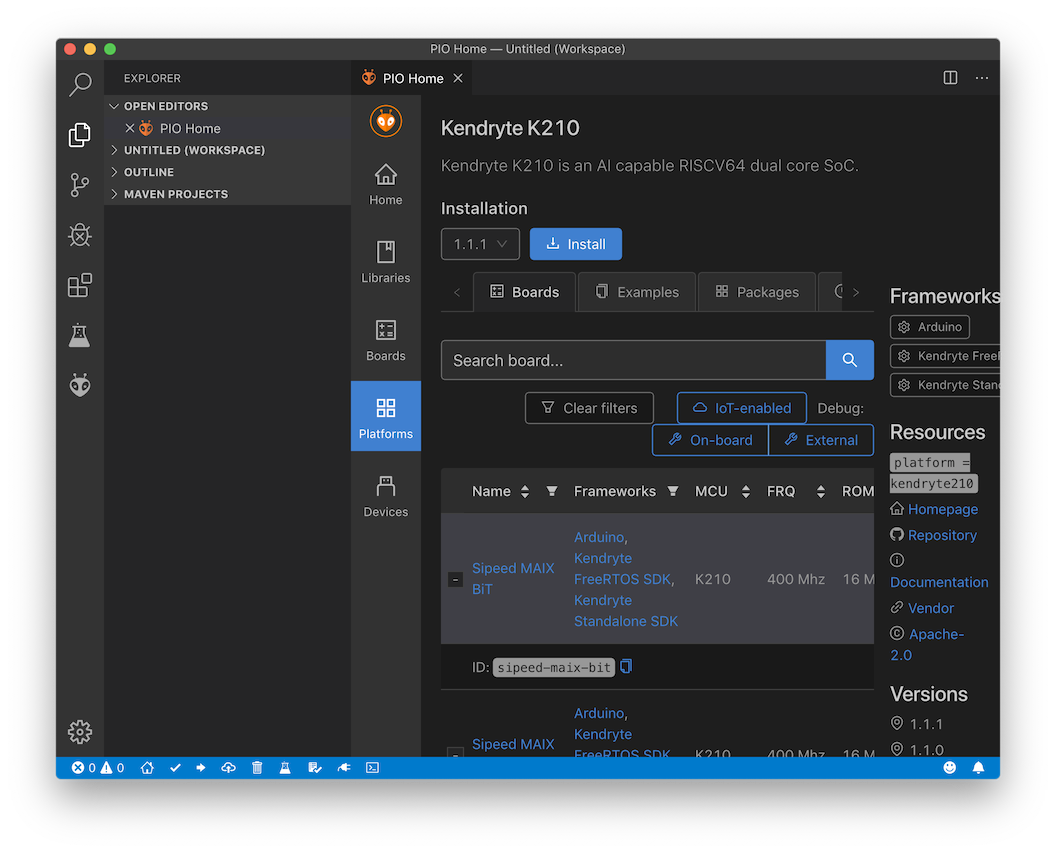Copy the sipeed-maix-bit board ID
Viewport: 1056px width, 853px height.
pyautogui.click(x=626, y=667)
